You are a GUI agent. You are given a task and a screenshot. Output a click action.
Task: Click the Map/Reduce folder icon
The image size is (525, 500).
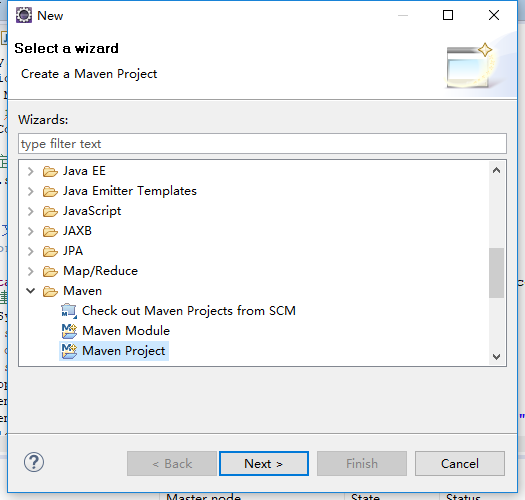(50, 271)
